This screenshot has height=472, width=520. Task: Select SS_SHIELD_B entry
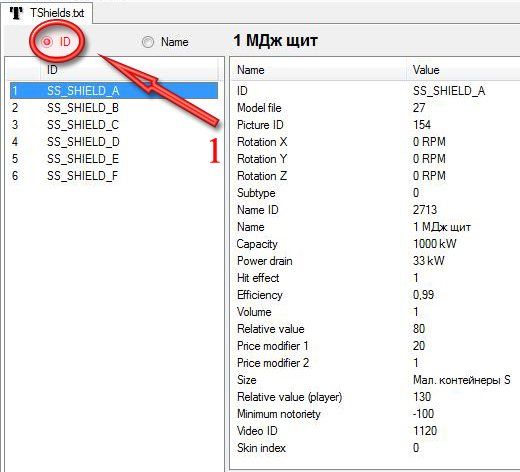(114, 108)
